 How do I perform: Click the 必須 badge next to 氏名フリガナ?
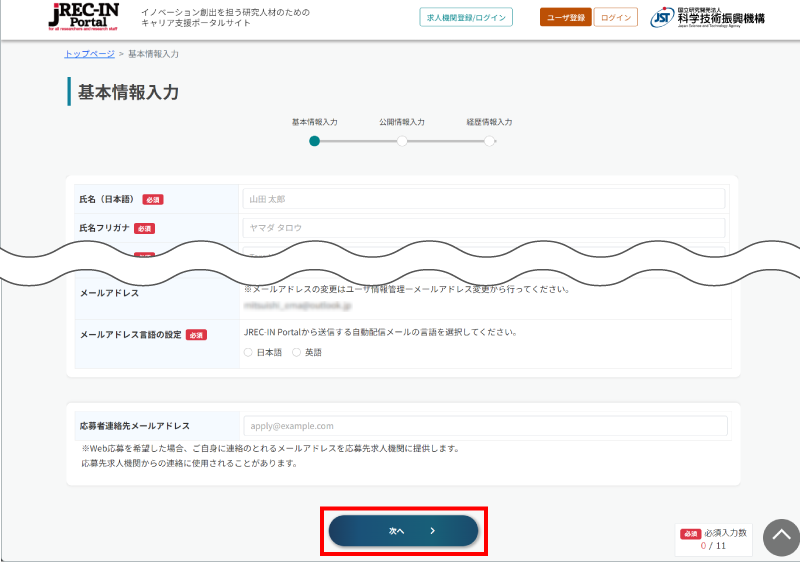pos(144,228)
